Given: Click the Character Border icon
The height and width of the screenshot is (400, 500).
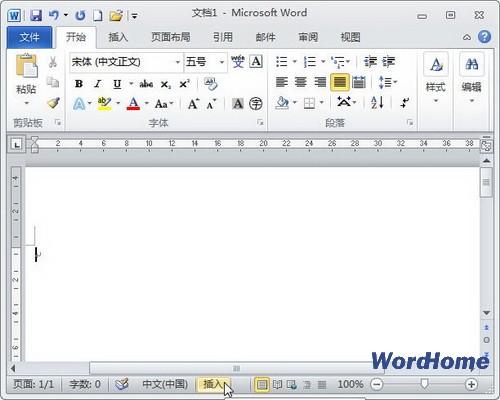Looking at the screenshot, I should pos(256,62).
